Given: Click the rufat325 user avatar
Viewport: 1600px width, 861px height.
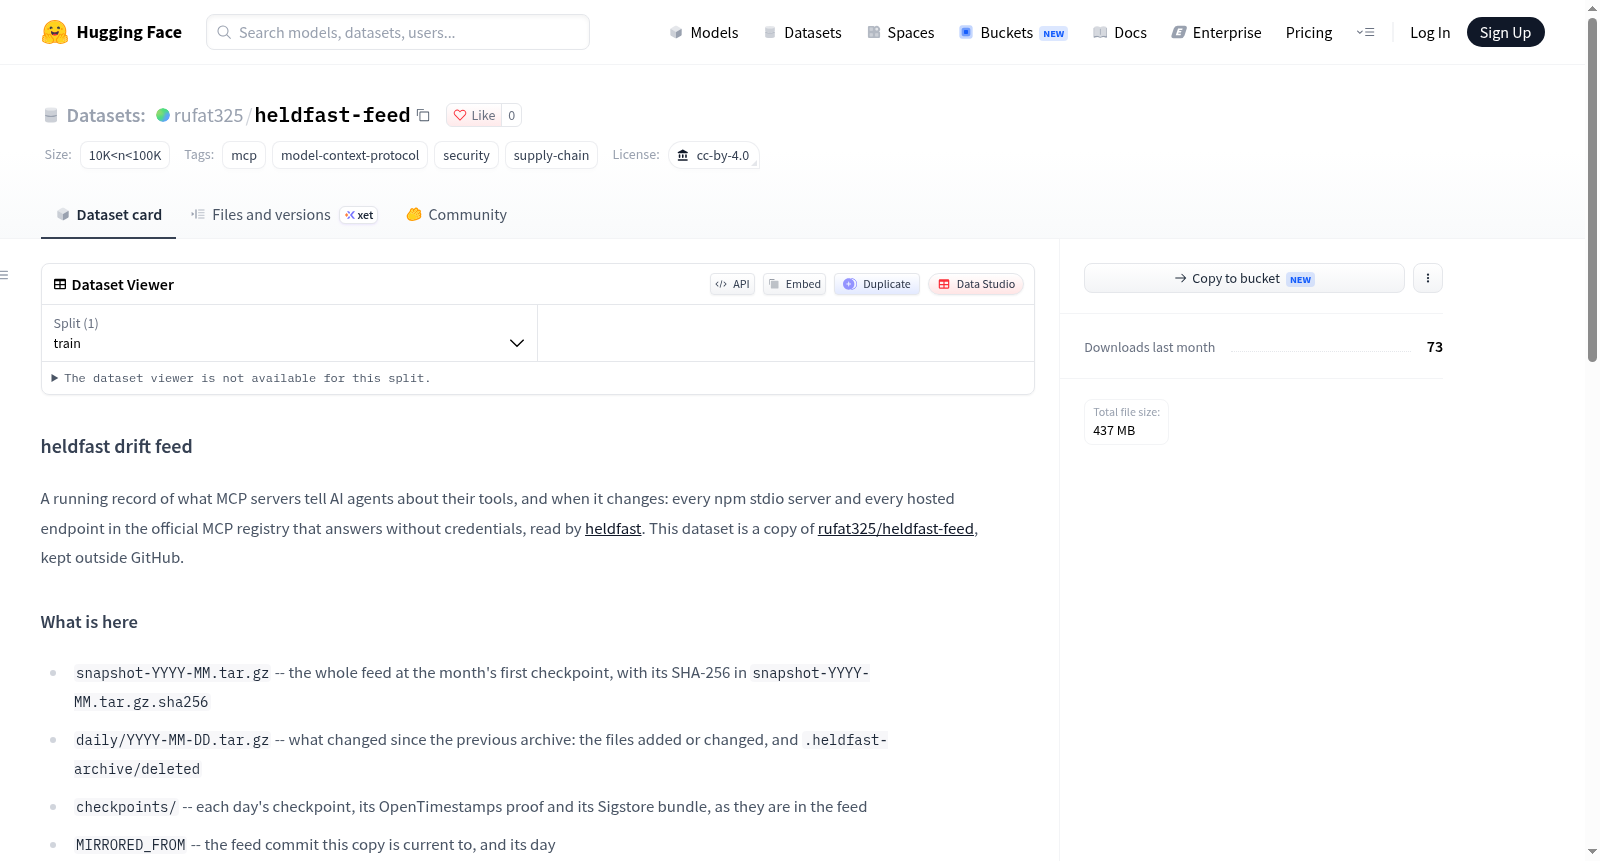Looking at the screenshot, I should tap(163, 115).
